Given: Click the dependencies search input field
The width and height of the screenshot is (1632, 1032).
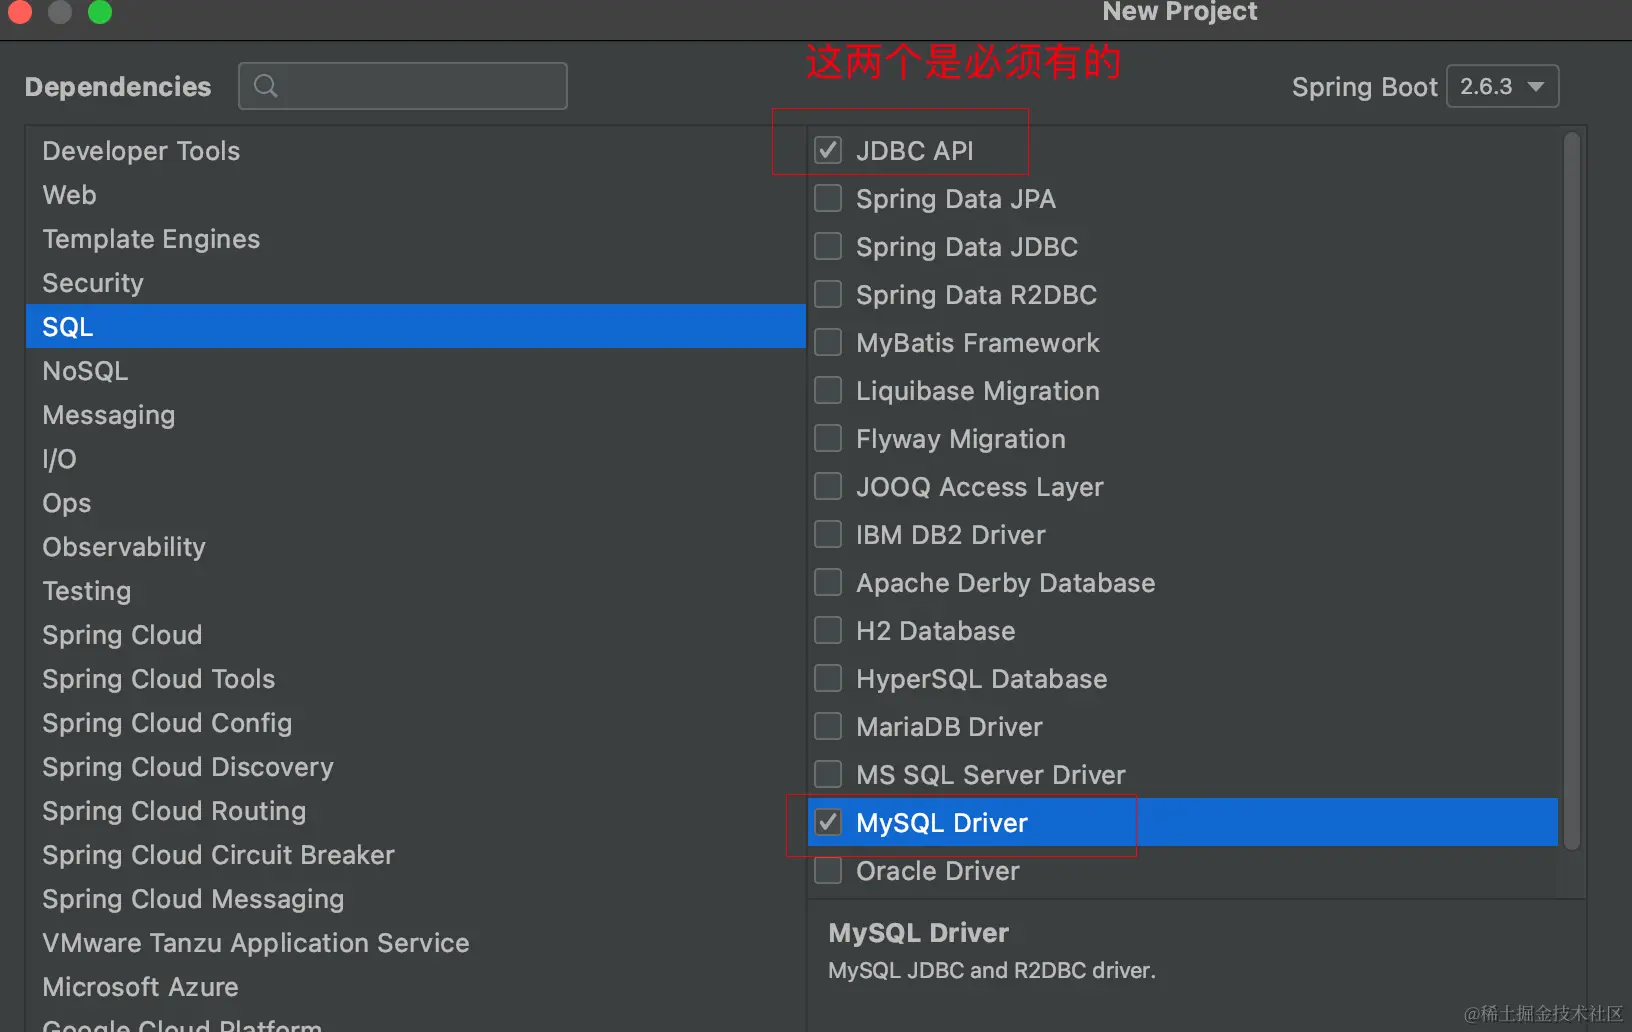Looking at the screenshot, I should [420, 86].
